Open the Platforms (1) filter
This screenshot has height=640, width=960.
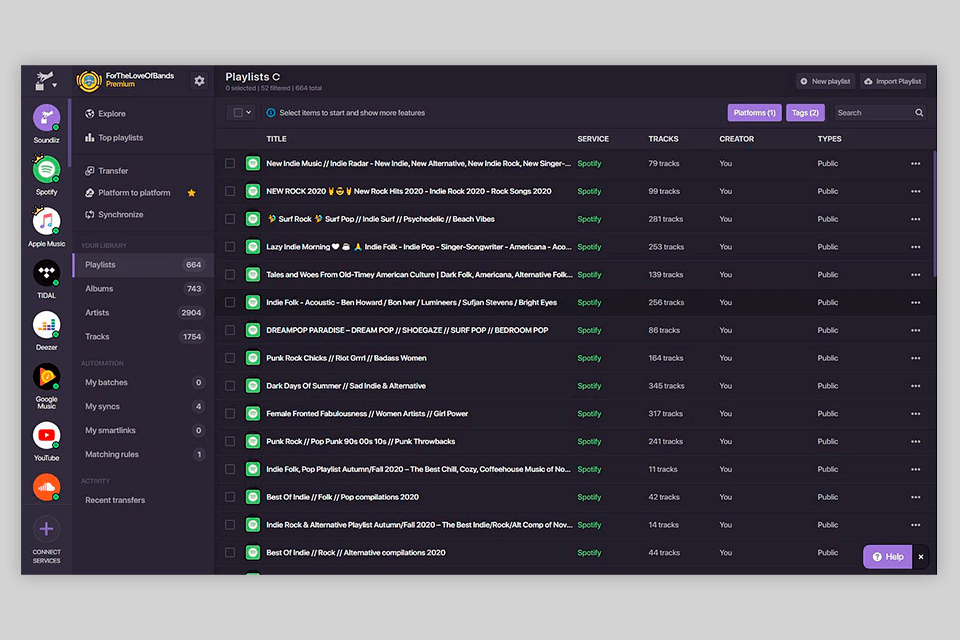[x=754, y=113]
